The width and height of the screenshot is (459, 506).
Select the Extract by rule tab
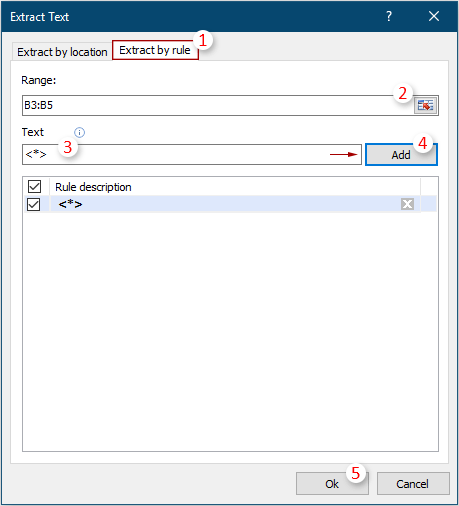point(155,50)
